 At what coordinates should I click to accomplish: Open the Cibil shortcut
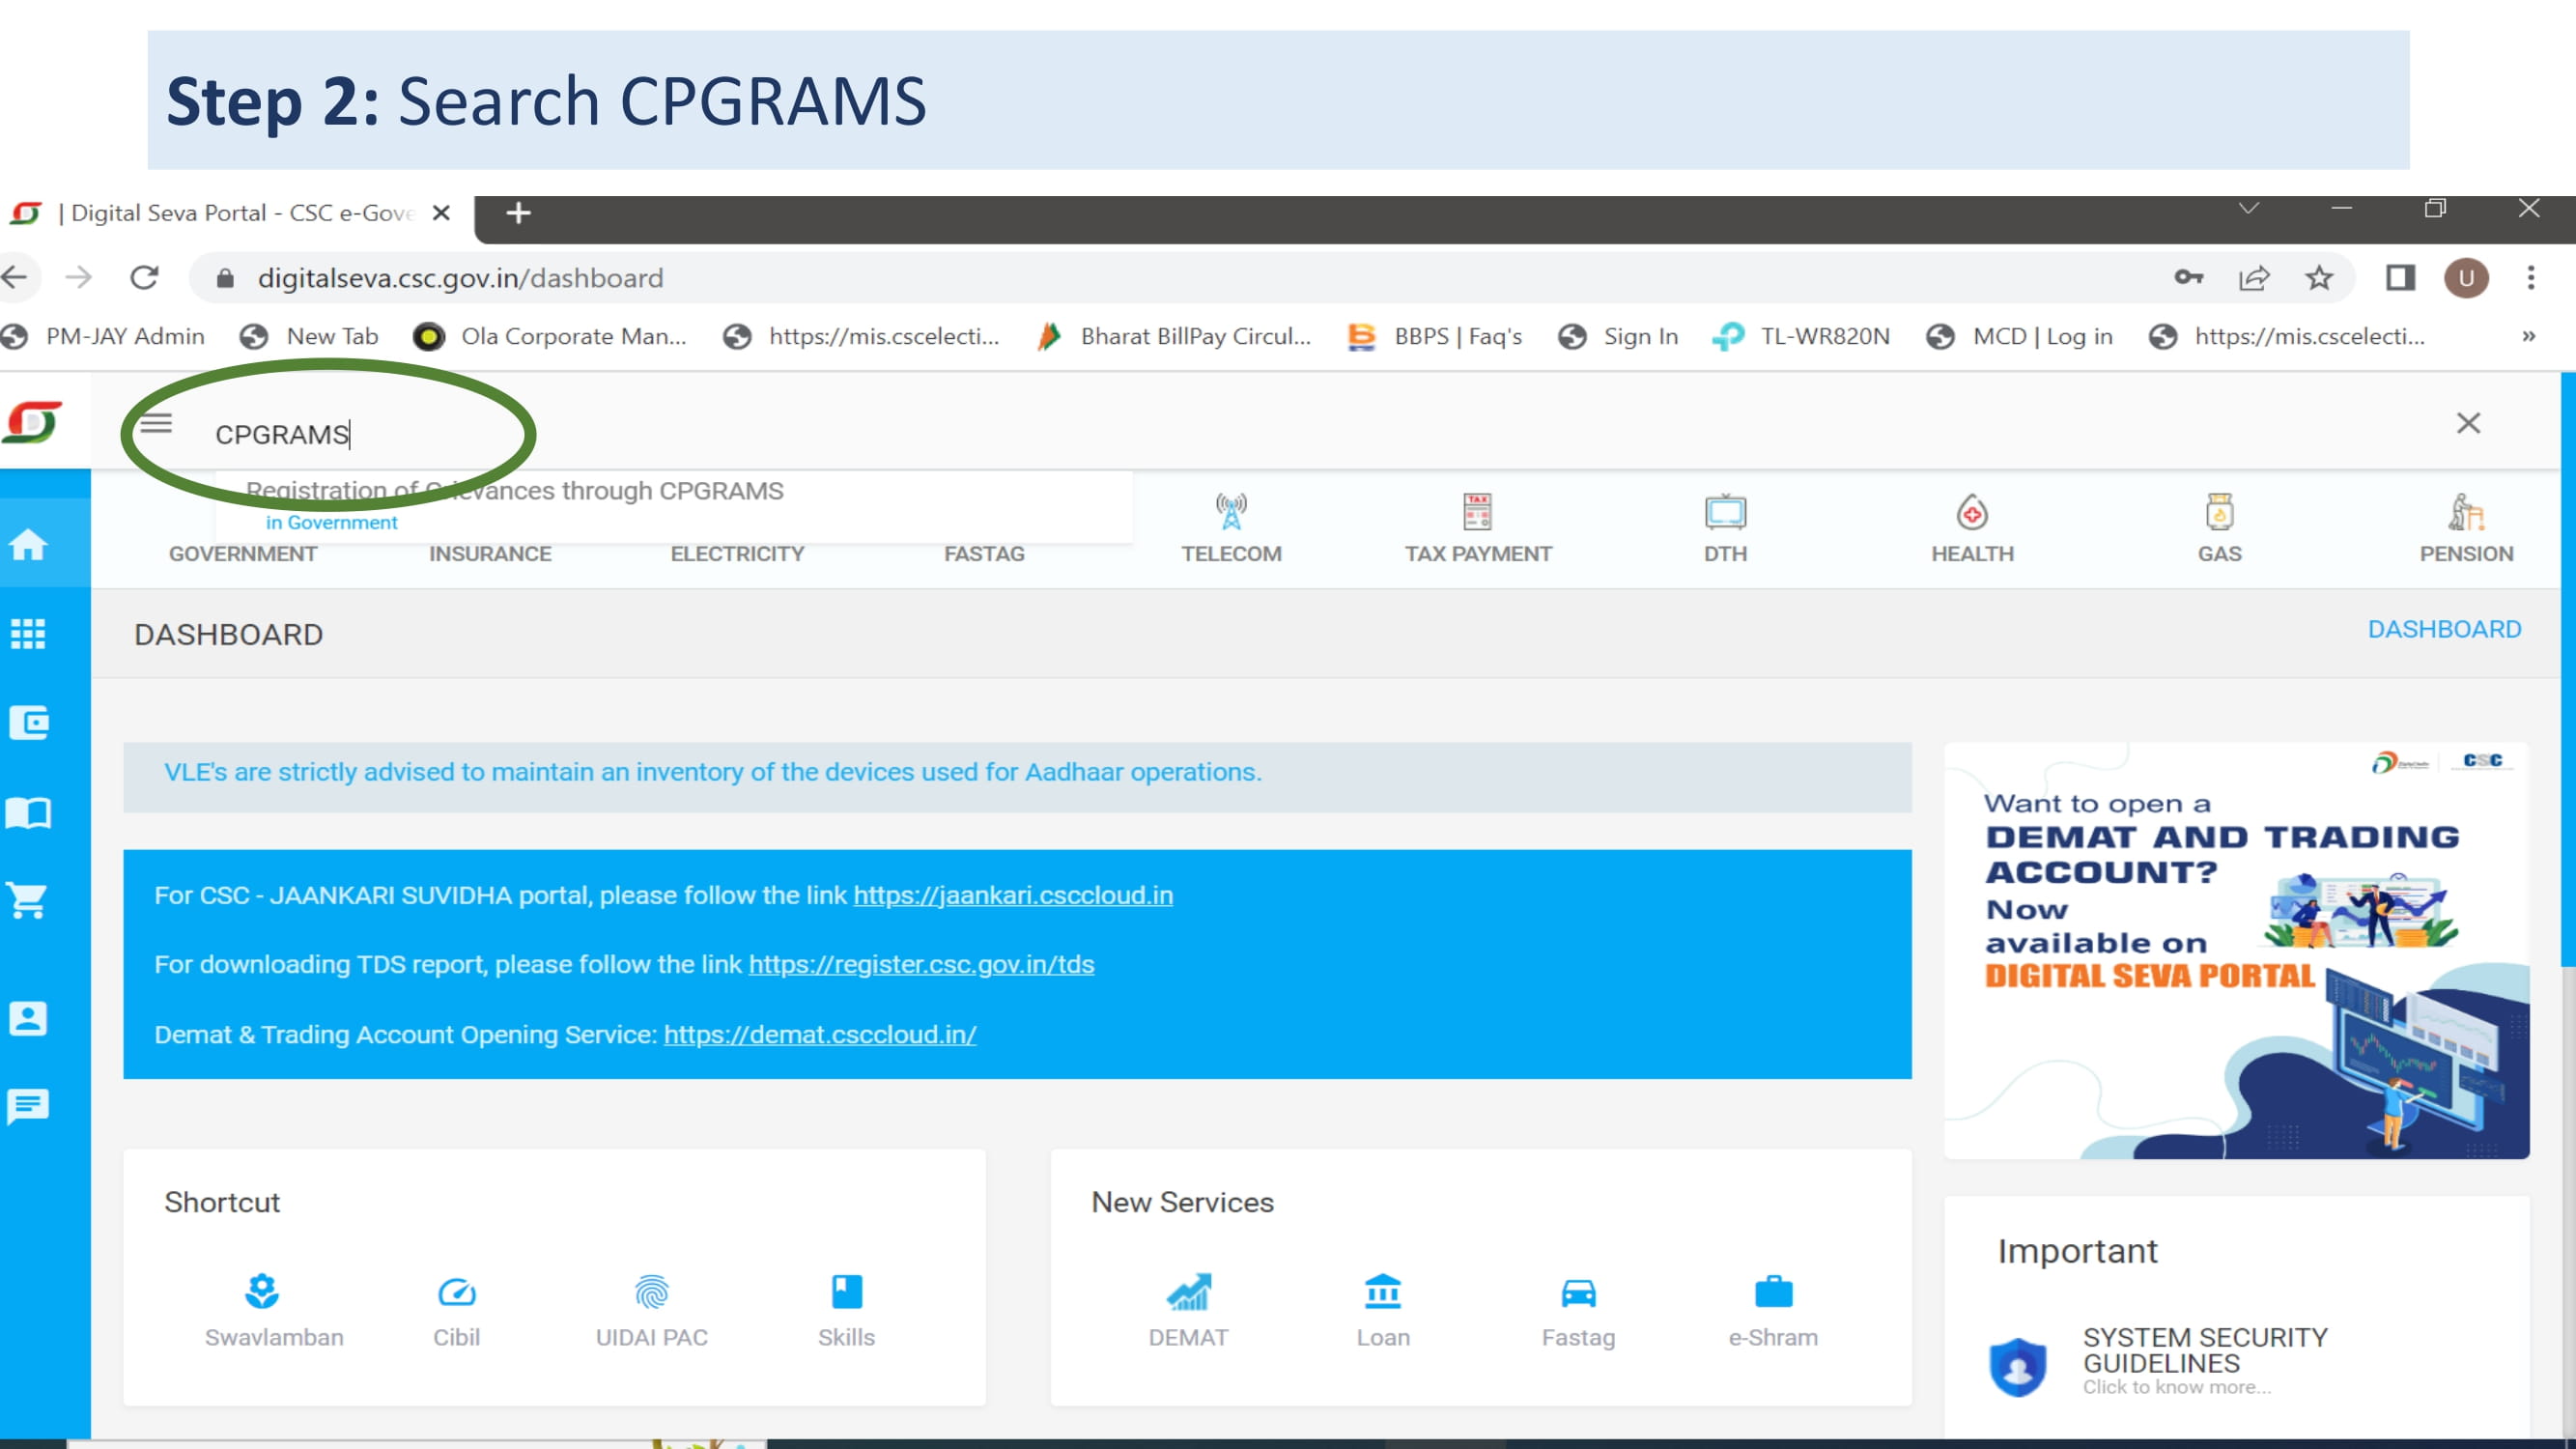[456, 1310]
